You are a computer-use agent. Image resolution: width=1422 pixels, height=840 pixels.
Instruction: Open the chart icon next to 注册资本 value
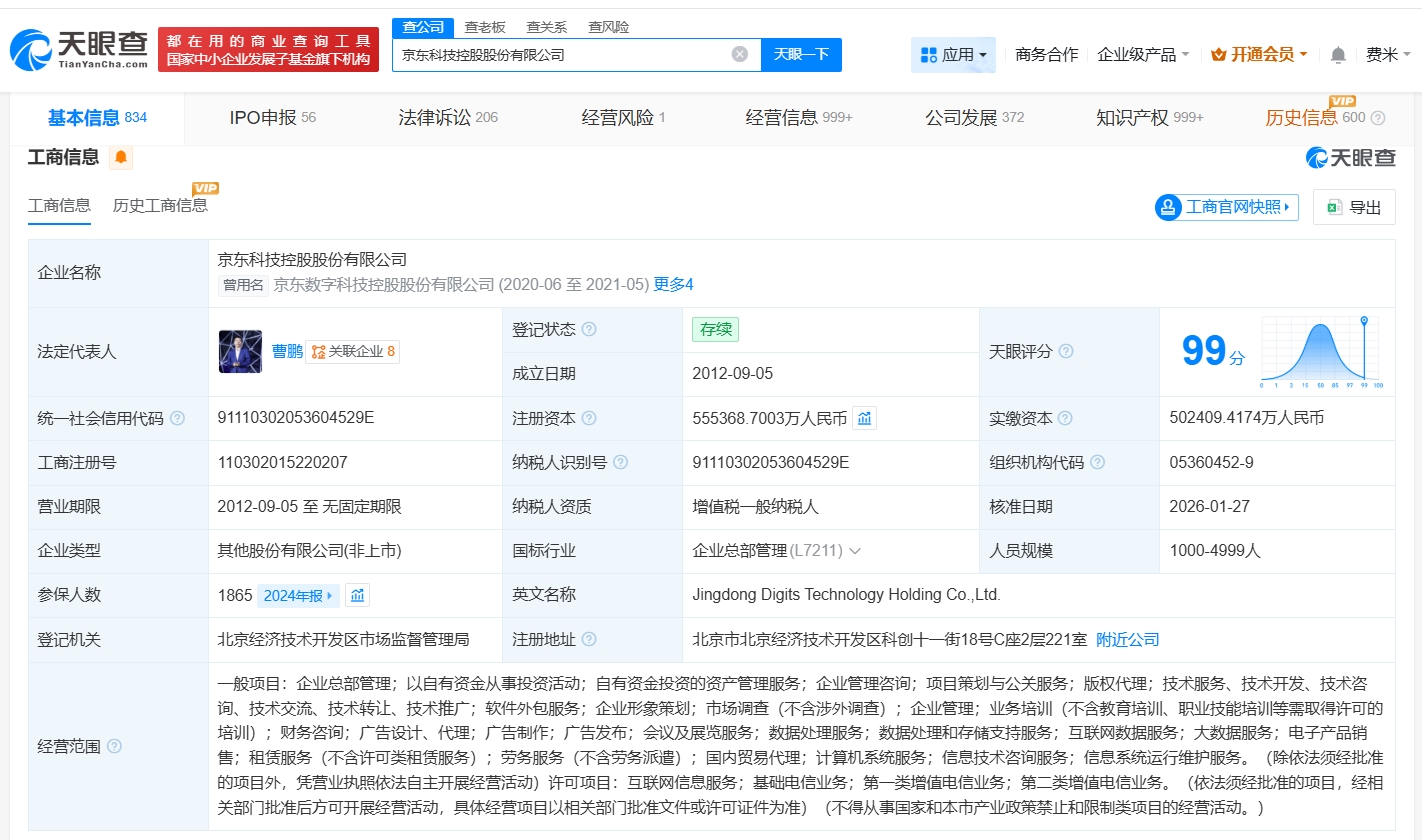click(865, 418)
